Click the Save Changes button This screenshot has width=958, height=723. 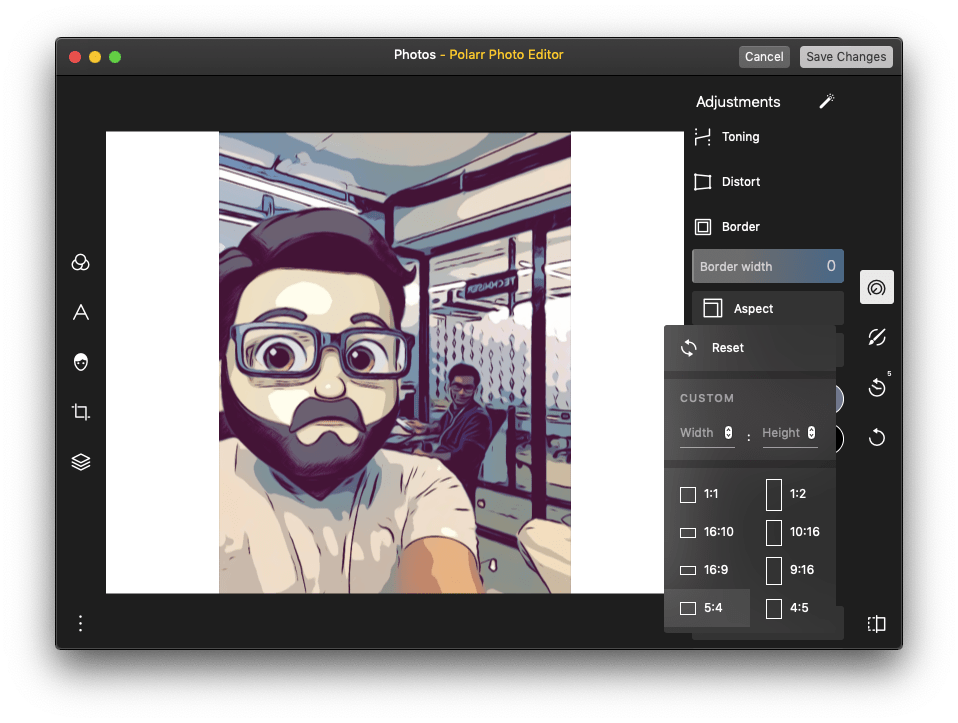[x=846, y=57]
